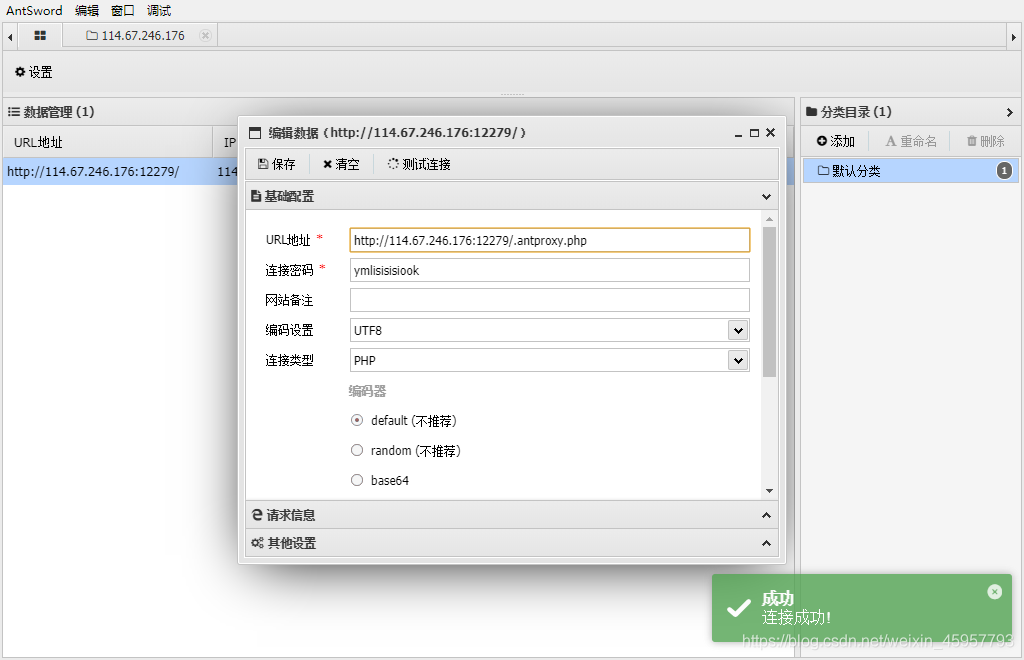1024x660 pixels.
Task: Maximize the 编辑数据 dialog
Action: coord(754,133)
